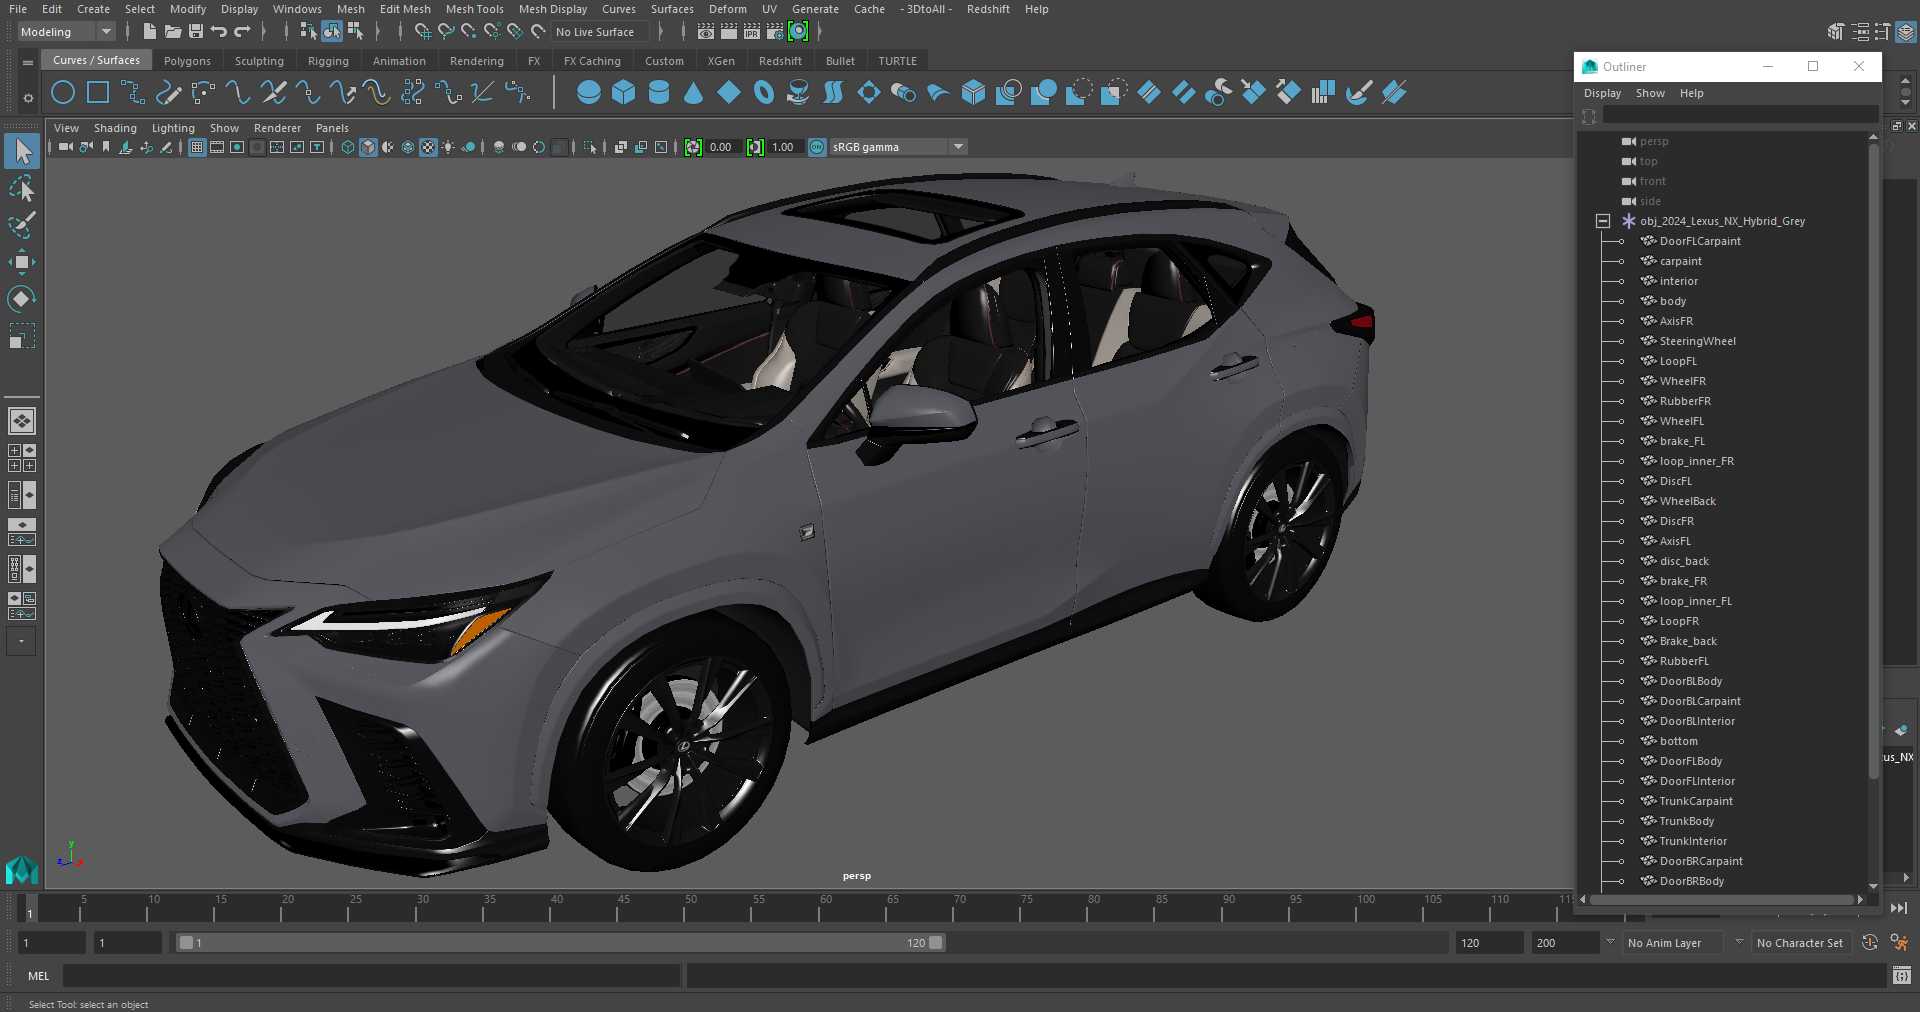This screenshot has width=1920, height=1012.
Task: Open the Deform menu
Action: [x=727, y=9]
